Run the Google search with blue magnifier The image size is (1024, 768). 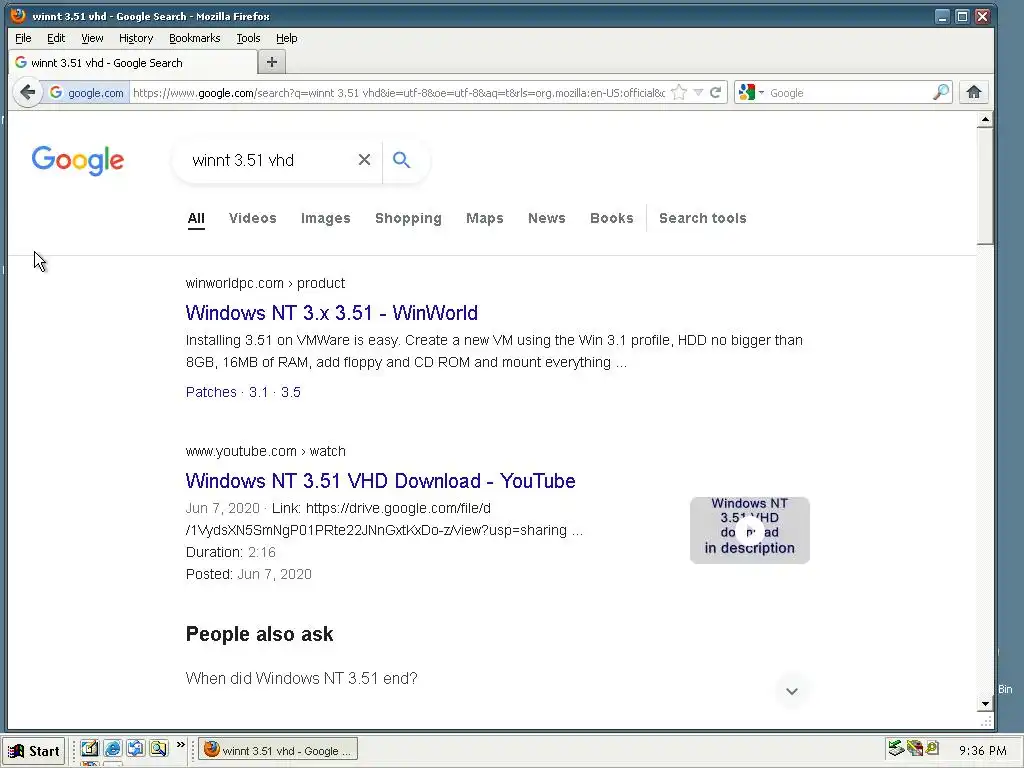[x=402, y=160]
